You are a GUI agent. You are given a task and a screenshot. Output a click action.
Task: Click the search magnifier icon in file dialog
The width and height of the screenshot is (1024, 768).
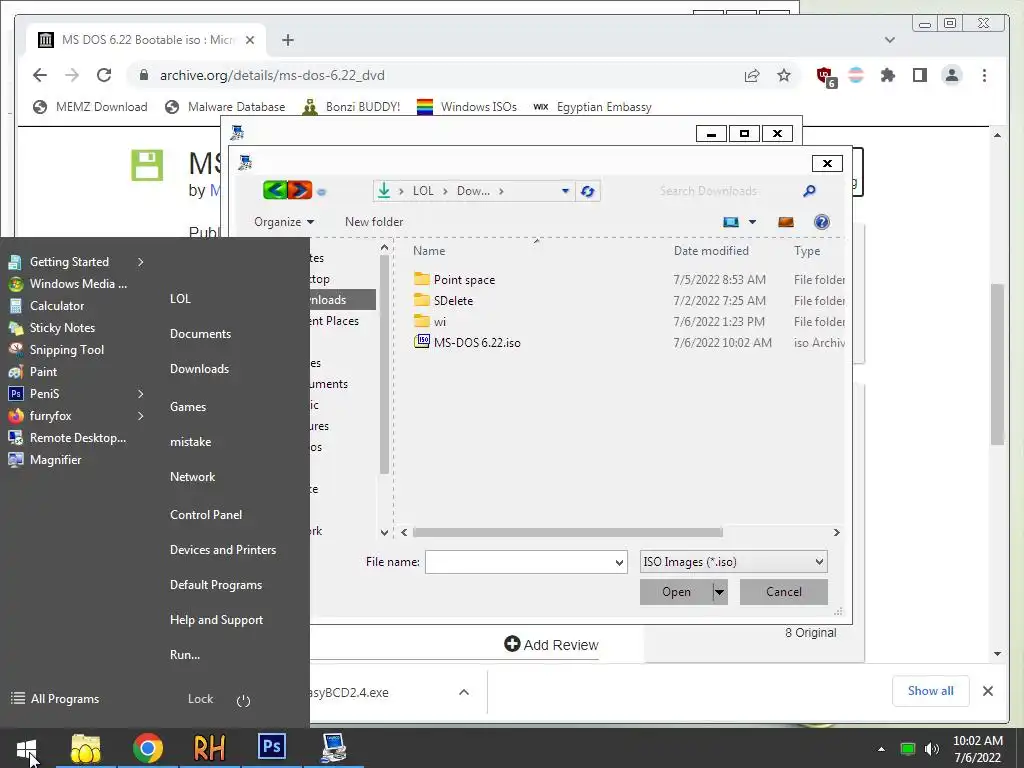(809, 191)
